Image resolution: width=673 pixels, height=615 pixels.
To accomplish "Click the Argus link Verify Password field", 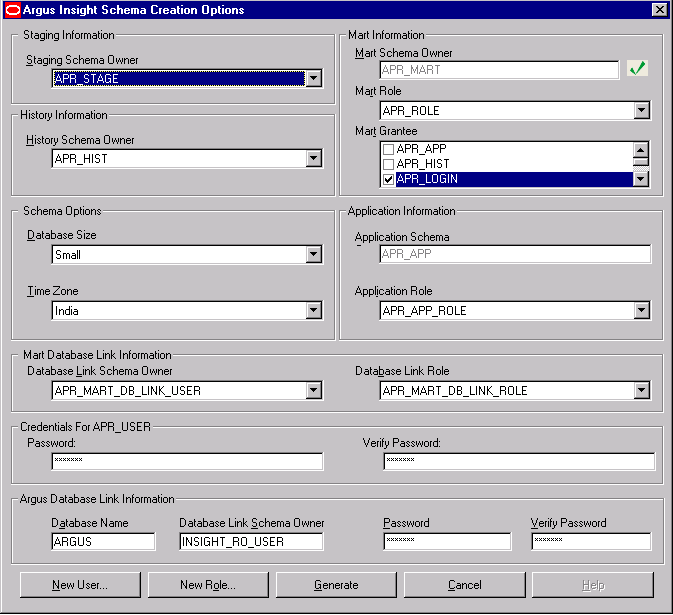I will click(591, 541).
